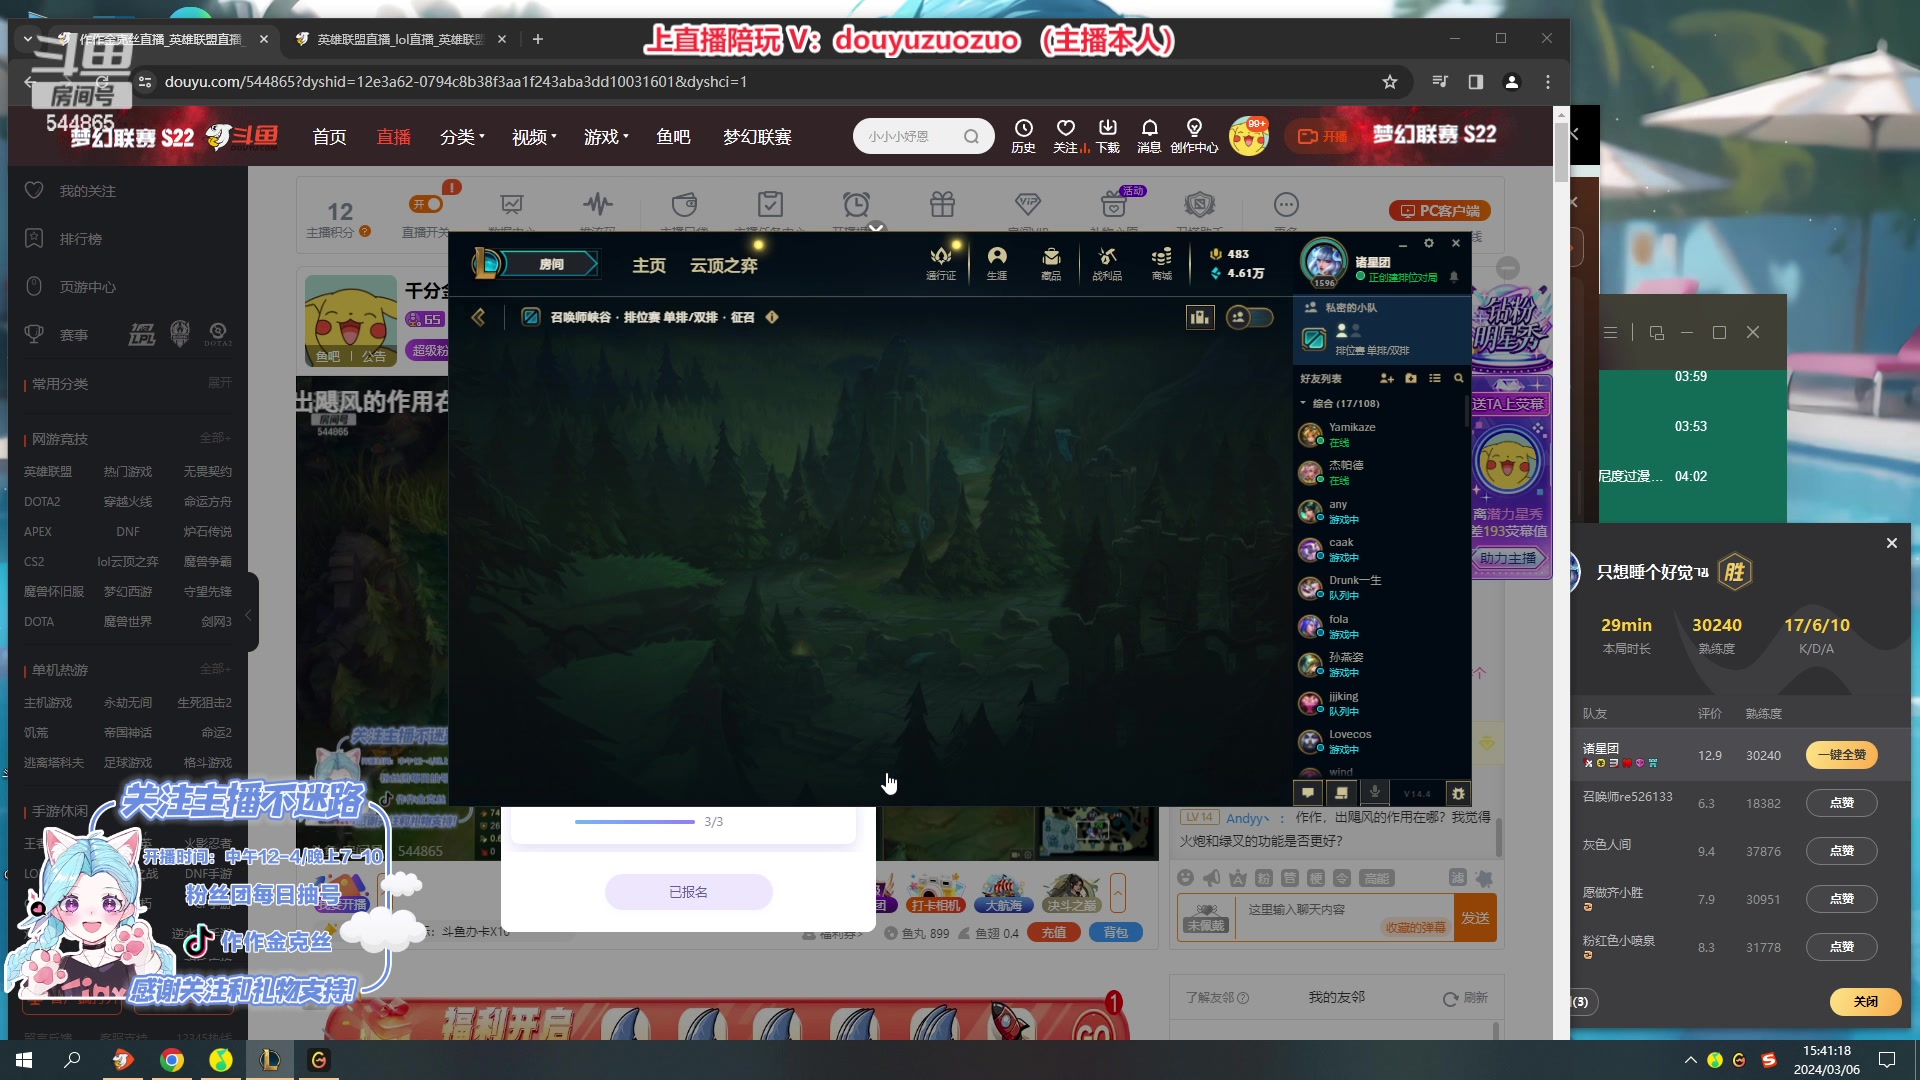Click the add friend icon in friends list
Screen dimensions: 1920x1080
pos(1386,378)
